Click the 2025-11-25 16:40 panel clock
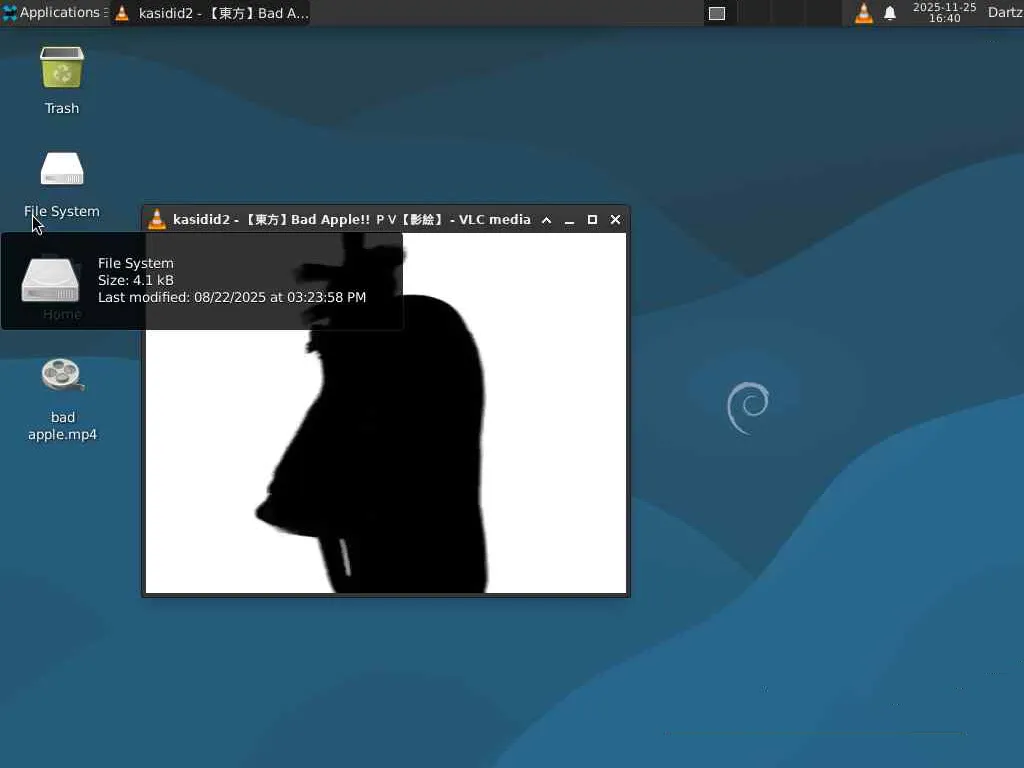Screen dimensions: 1024x768 tap(944, 12)
